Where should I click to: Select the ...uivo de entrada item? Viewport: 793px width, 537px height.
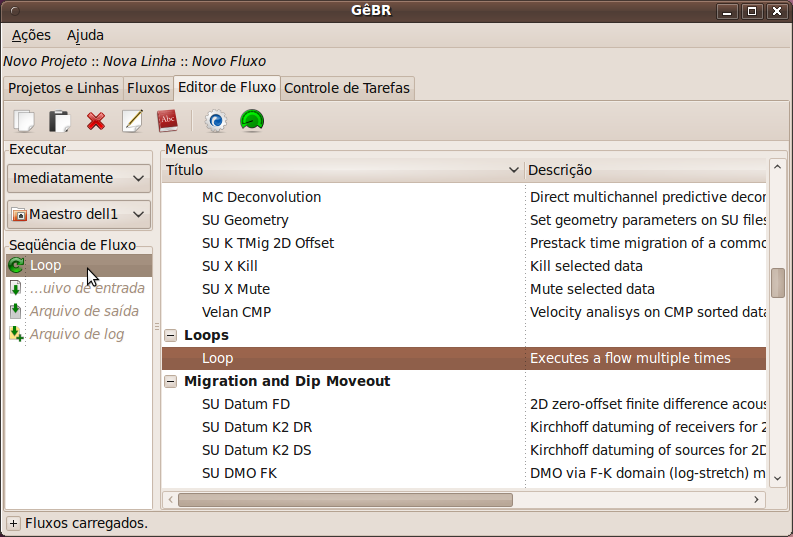(x=79, y=288)
